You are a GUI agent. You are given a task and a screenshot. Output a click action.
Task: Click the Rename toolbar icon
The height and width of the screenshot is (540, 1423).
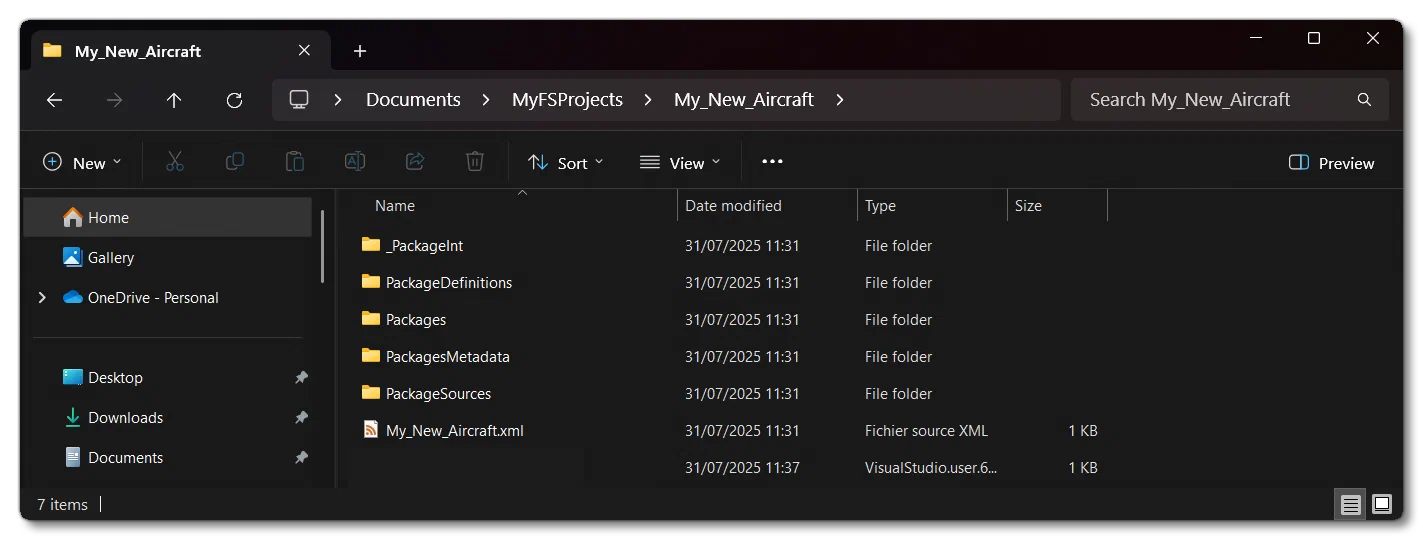coord(355,162)
